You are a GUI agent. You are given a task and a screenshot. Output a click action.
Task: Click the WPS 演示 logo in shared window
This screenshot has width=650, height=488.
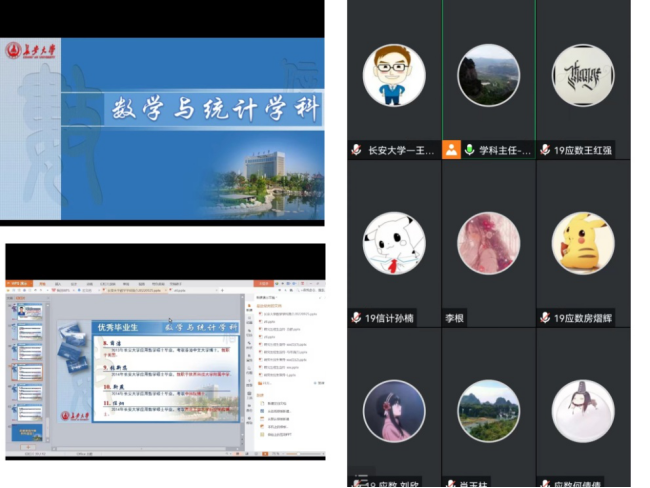pos(19,285)
